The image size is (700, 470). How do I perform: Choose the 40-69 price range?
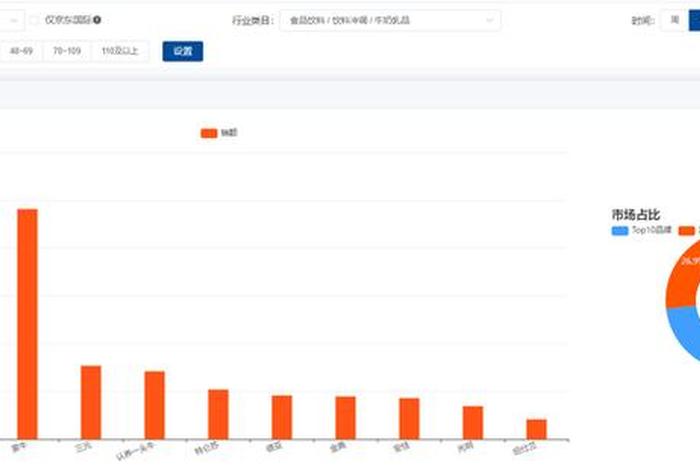pyautogui.click(x=20, y=51)
